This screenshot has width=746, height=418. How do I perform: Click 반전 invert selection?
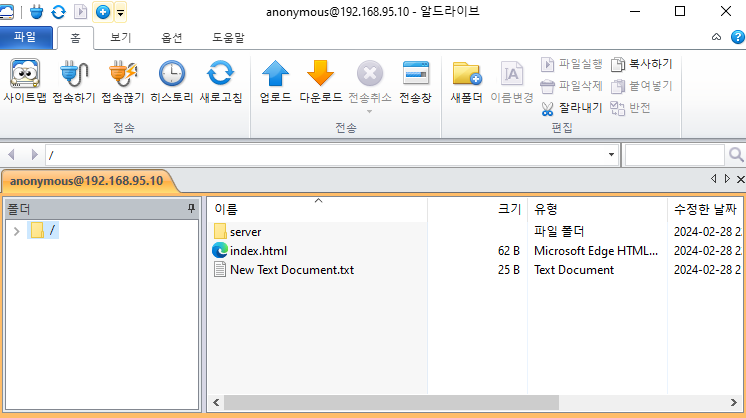[630, 108]
